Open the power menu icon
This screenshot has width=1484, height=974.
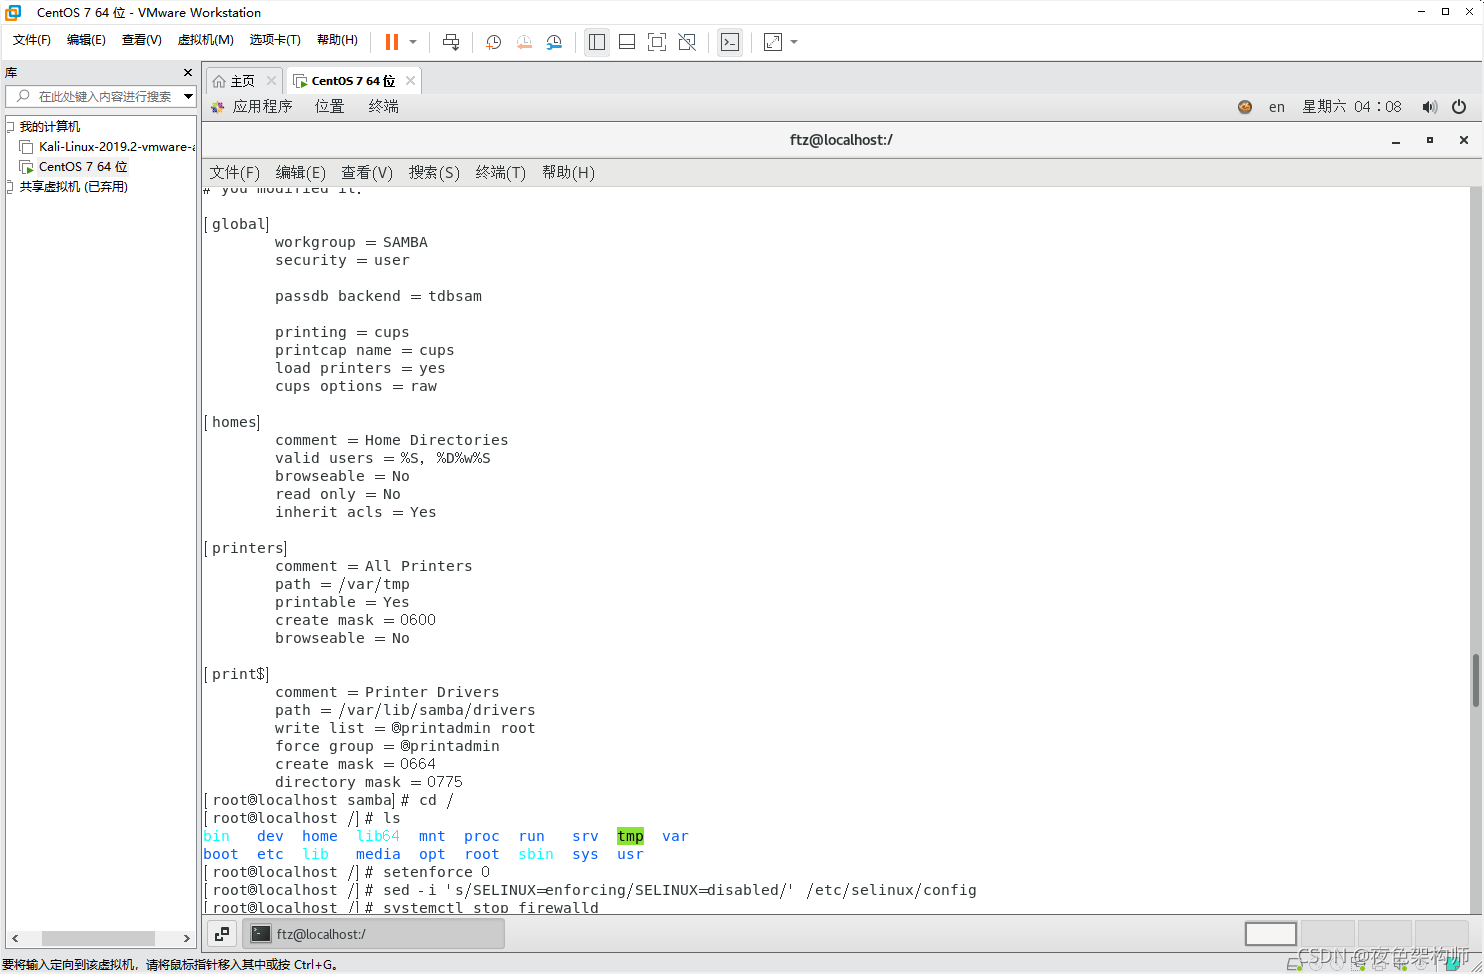coord(1459,107)
